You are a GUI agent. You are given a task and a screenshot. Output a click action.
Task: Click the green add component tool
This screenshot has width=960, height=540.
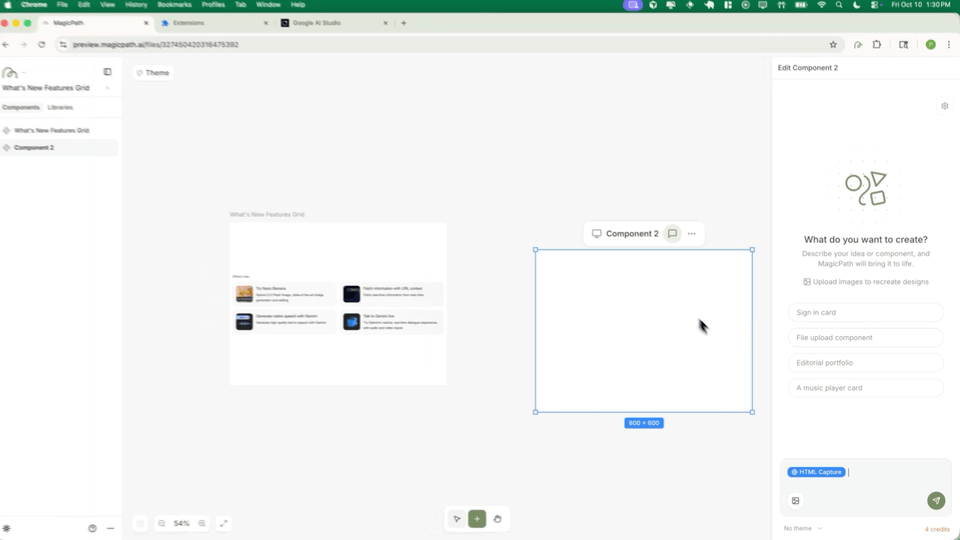coord(477,519)
